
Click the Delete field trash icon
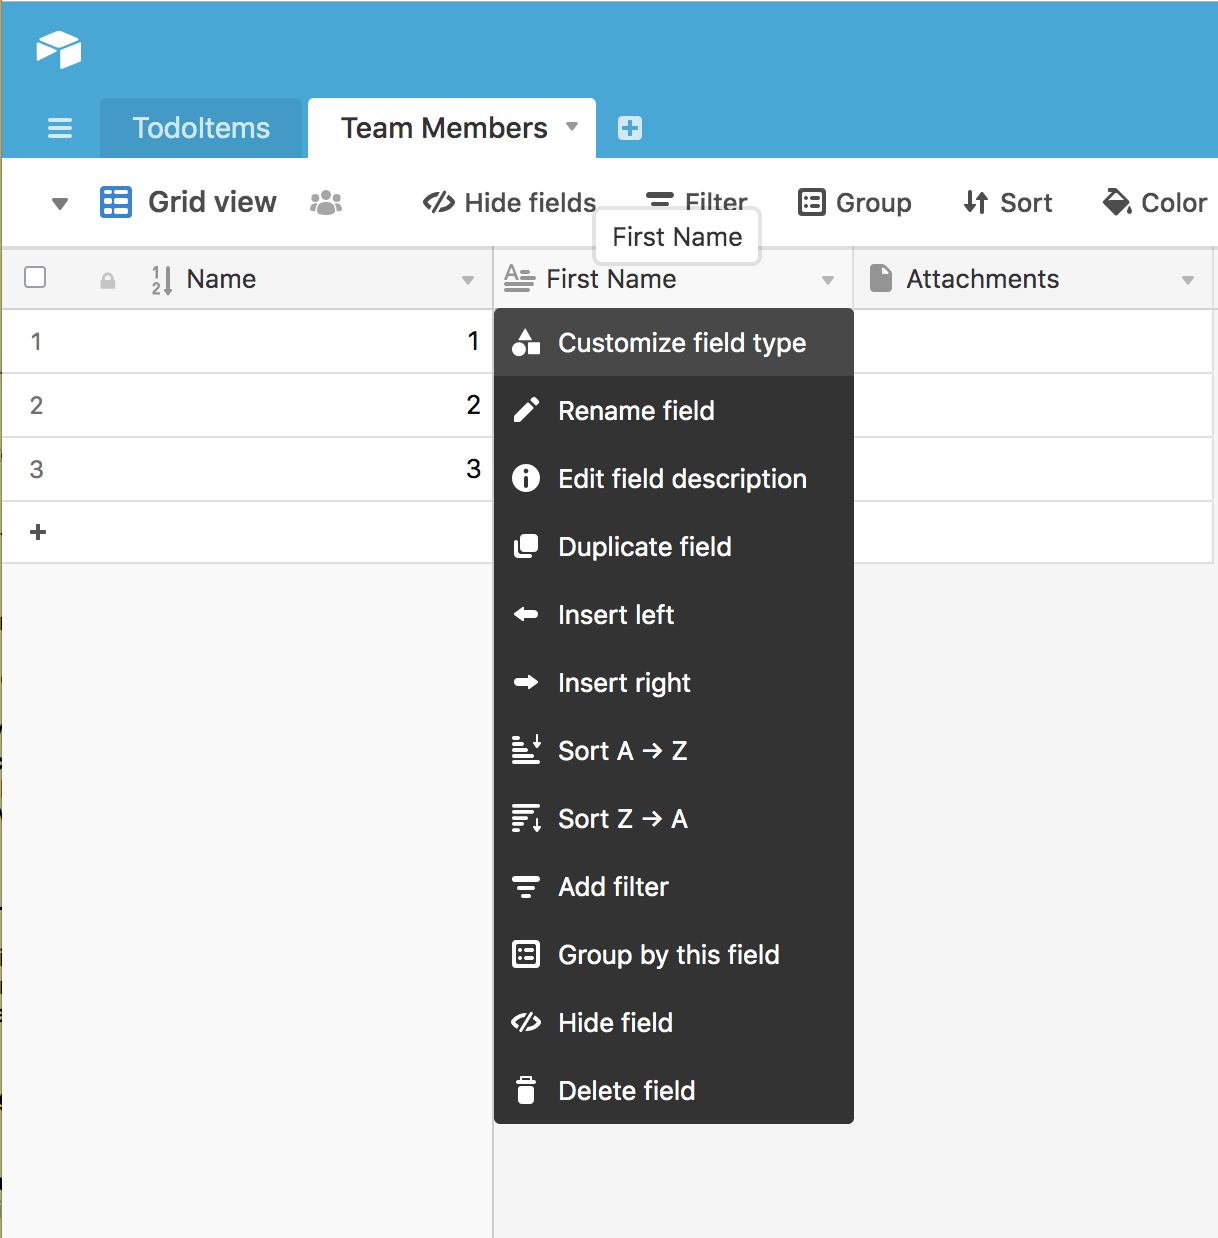point(526,1090)
